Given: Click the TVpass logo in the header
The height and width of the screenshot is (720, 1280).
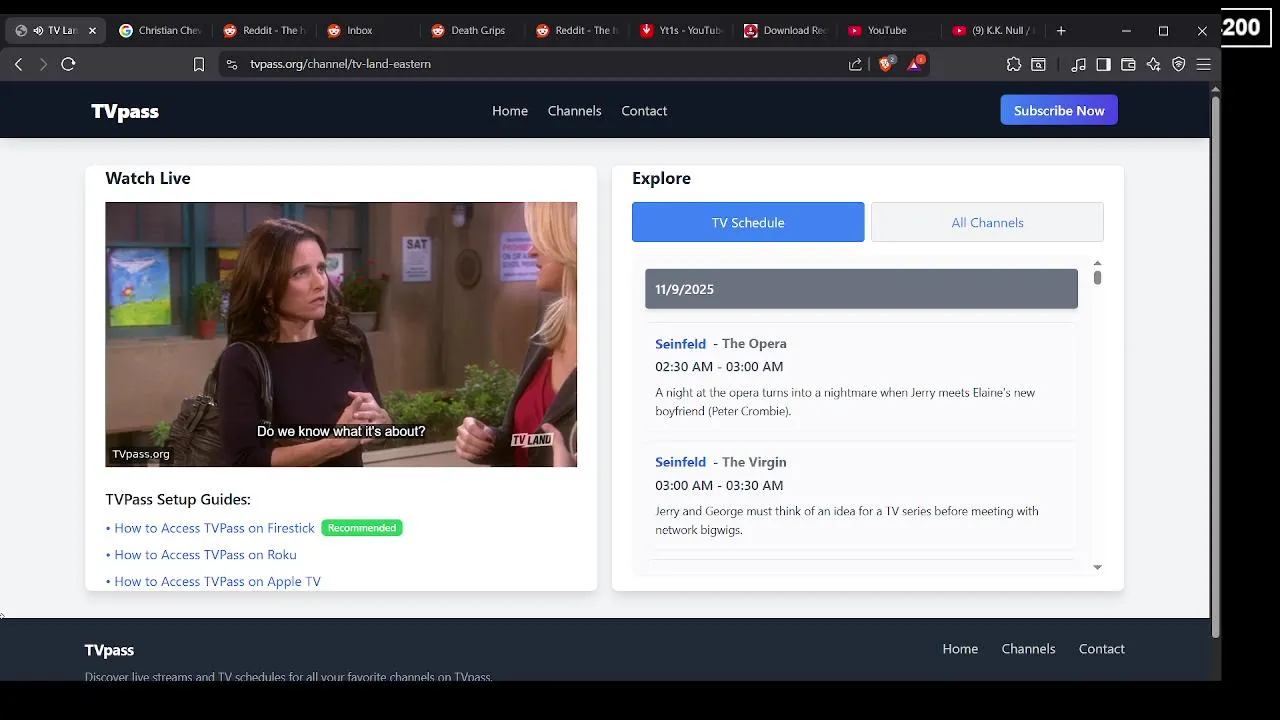Looking at the screenshot, I should point(125,111).
